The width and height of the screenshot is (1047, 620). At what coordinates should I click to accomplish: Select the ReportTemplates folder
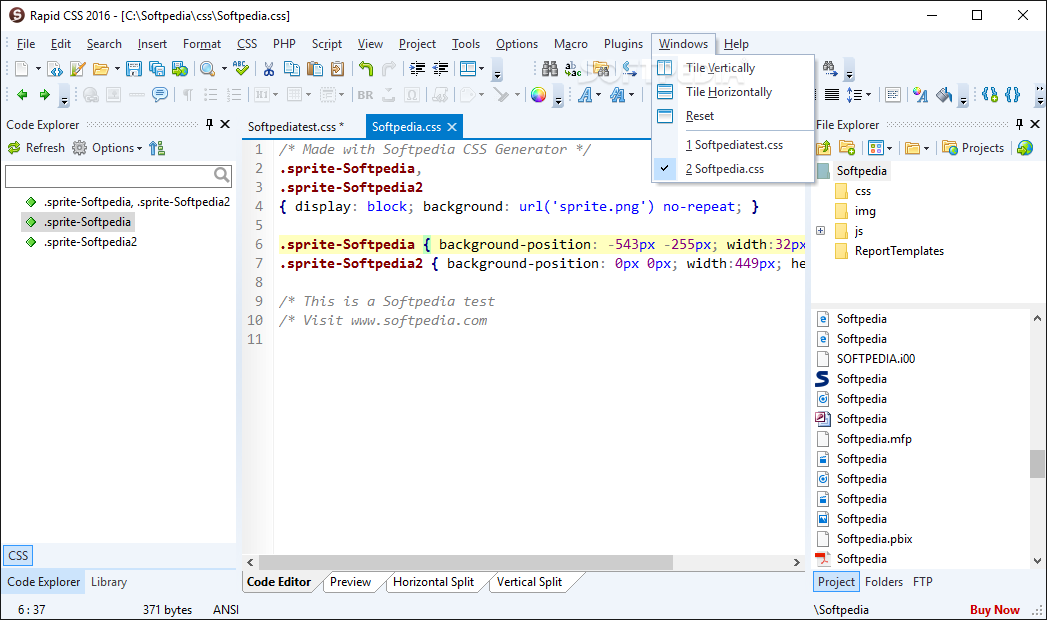(x=899, y=251)
